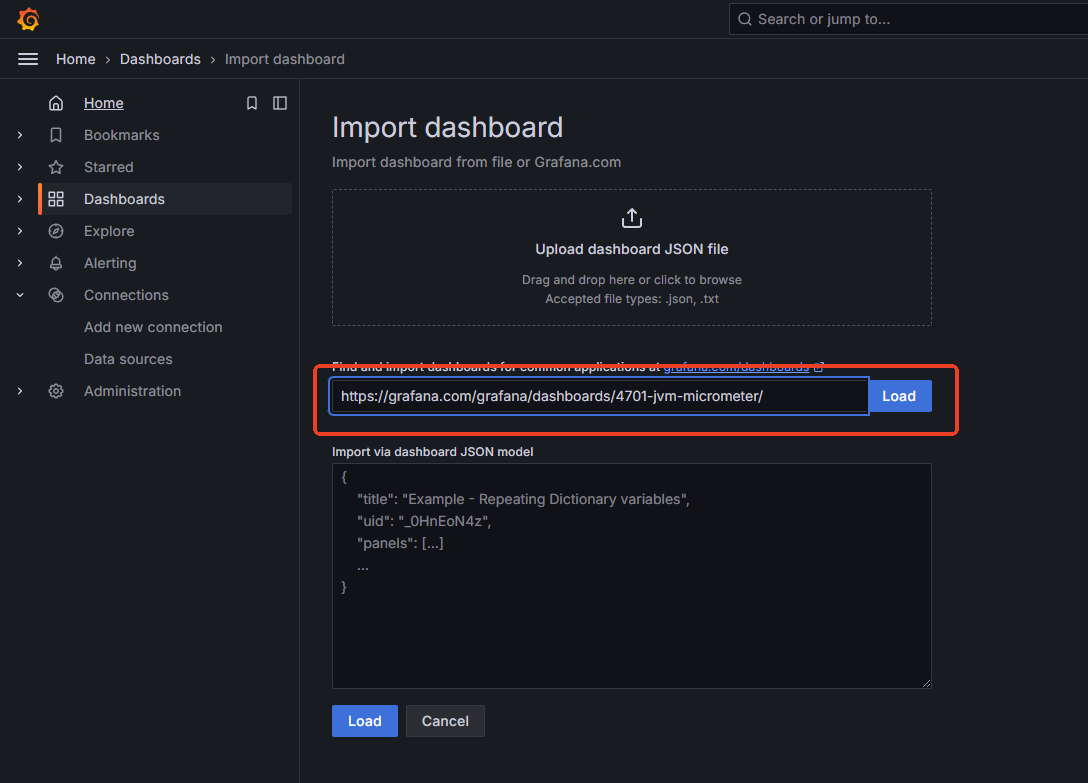The image size is (1088, 783).
Task: Open Add new connection page
Action: tap(153, 327)
